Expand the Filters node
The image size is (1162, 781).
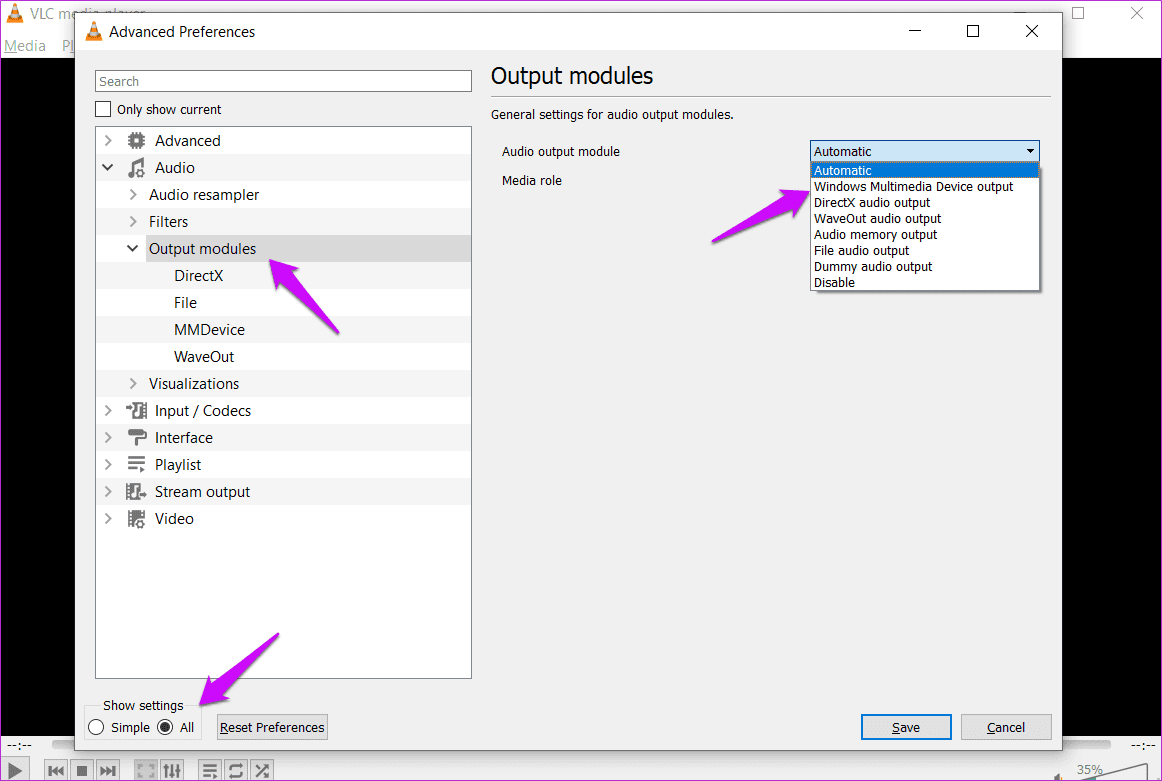(133, 222)
